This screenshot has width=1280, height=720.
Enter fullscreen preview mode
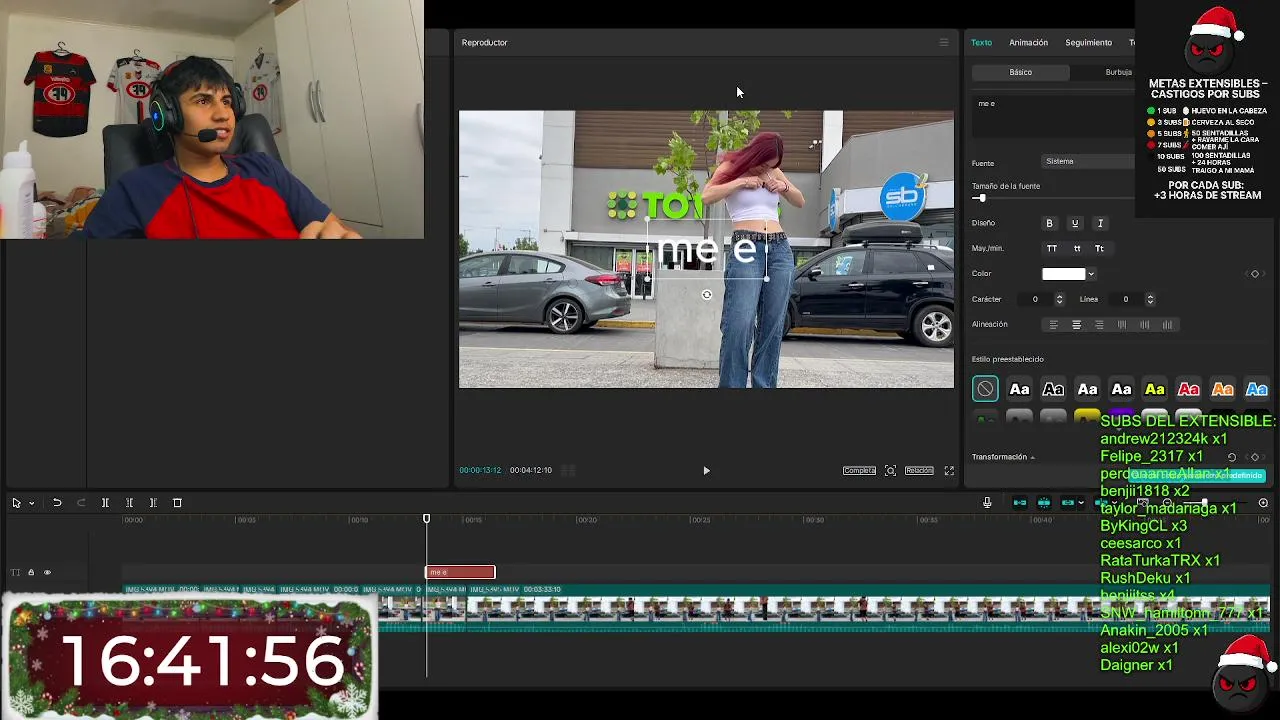coord(949,470)
